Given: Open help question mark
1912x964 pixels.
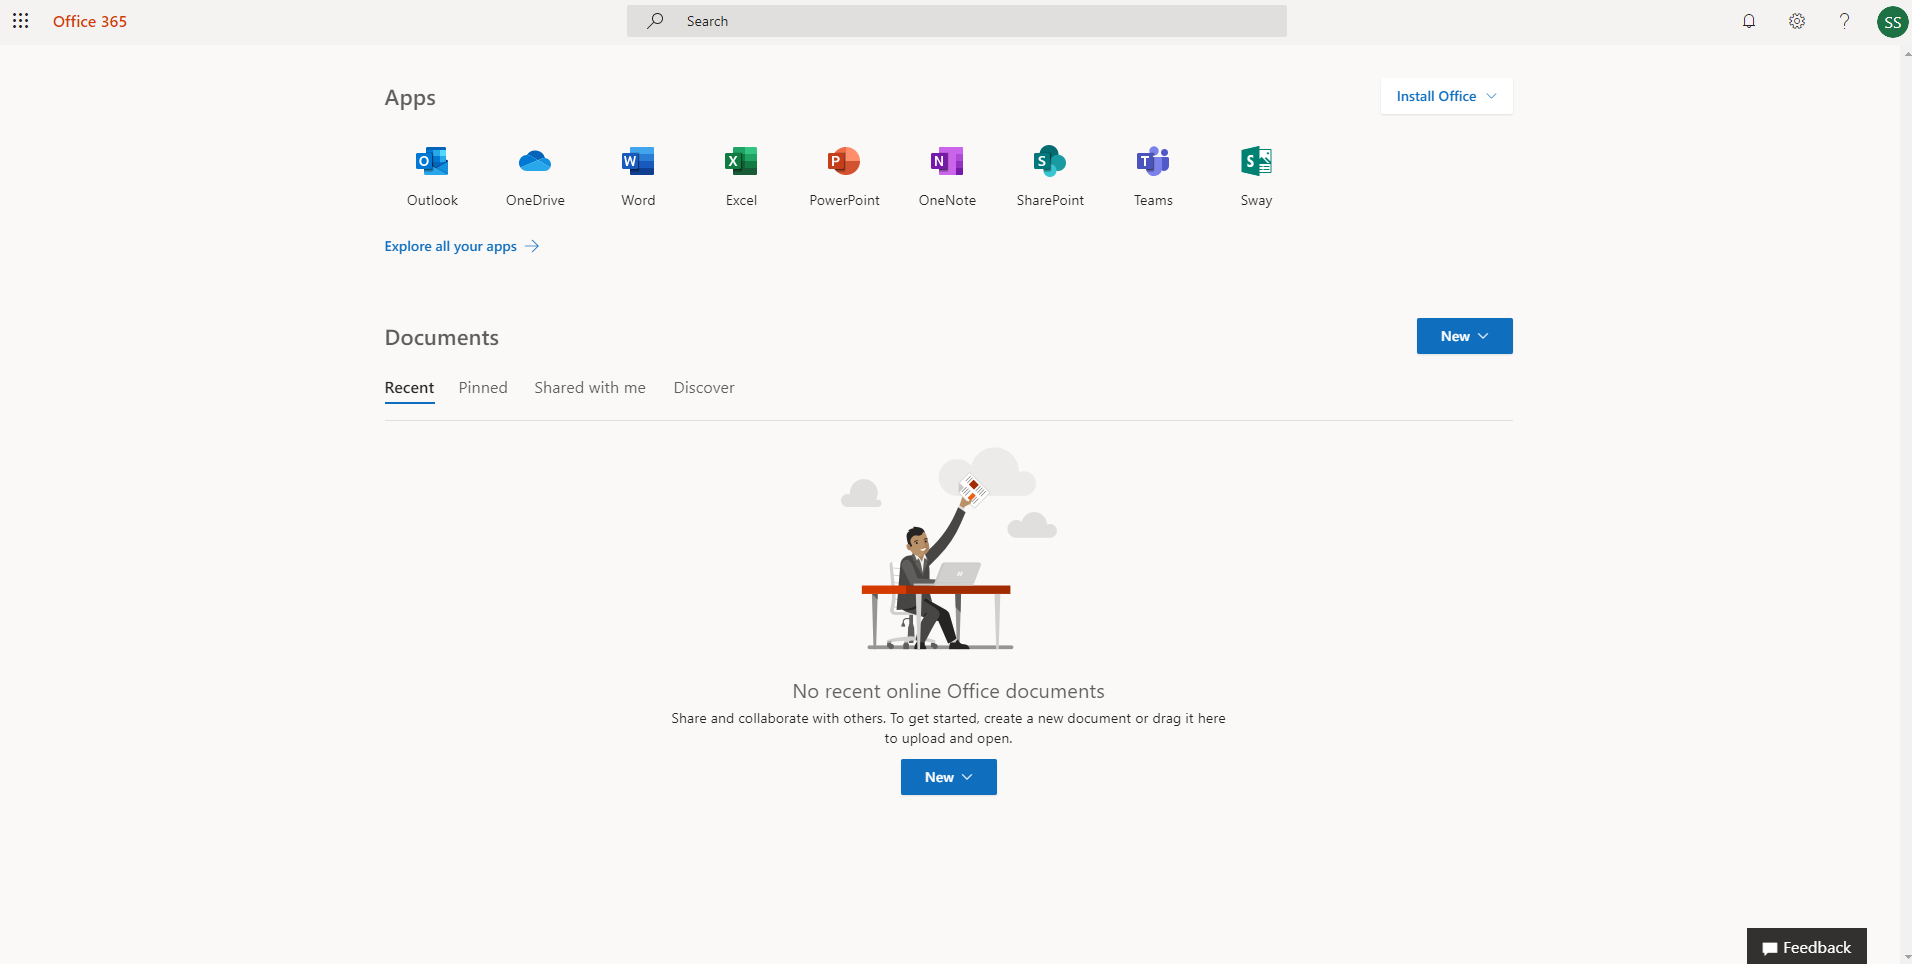Looking at the screenshot, I should point(1844,21).
